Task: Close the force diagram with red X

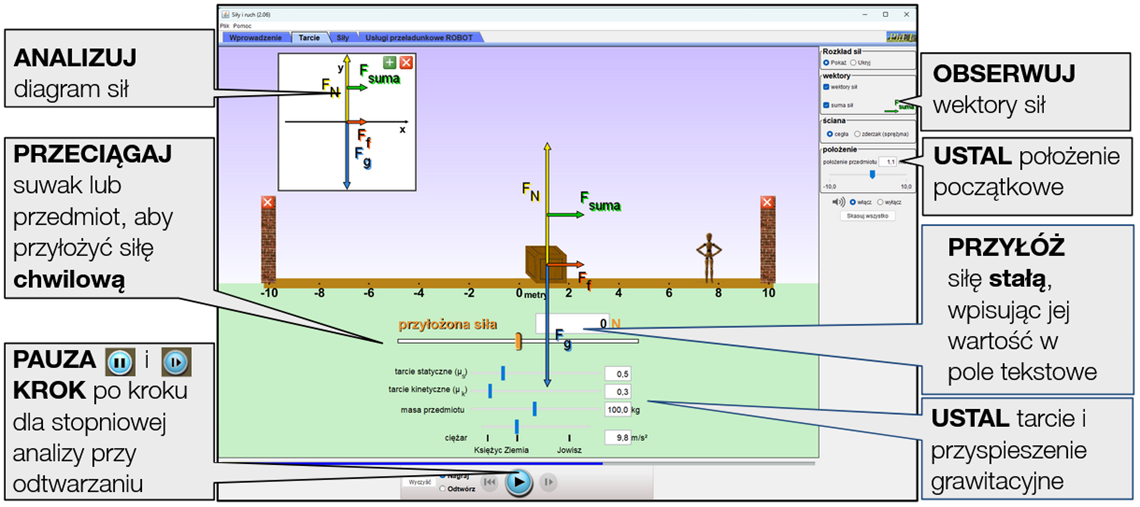Action: pos(406,63)
